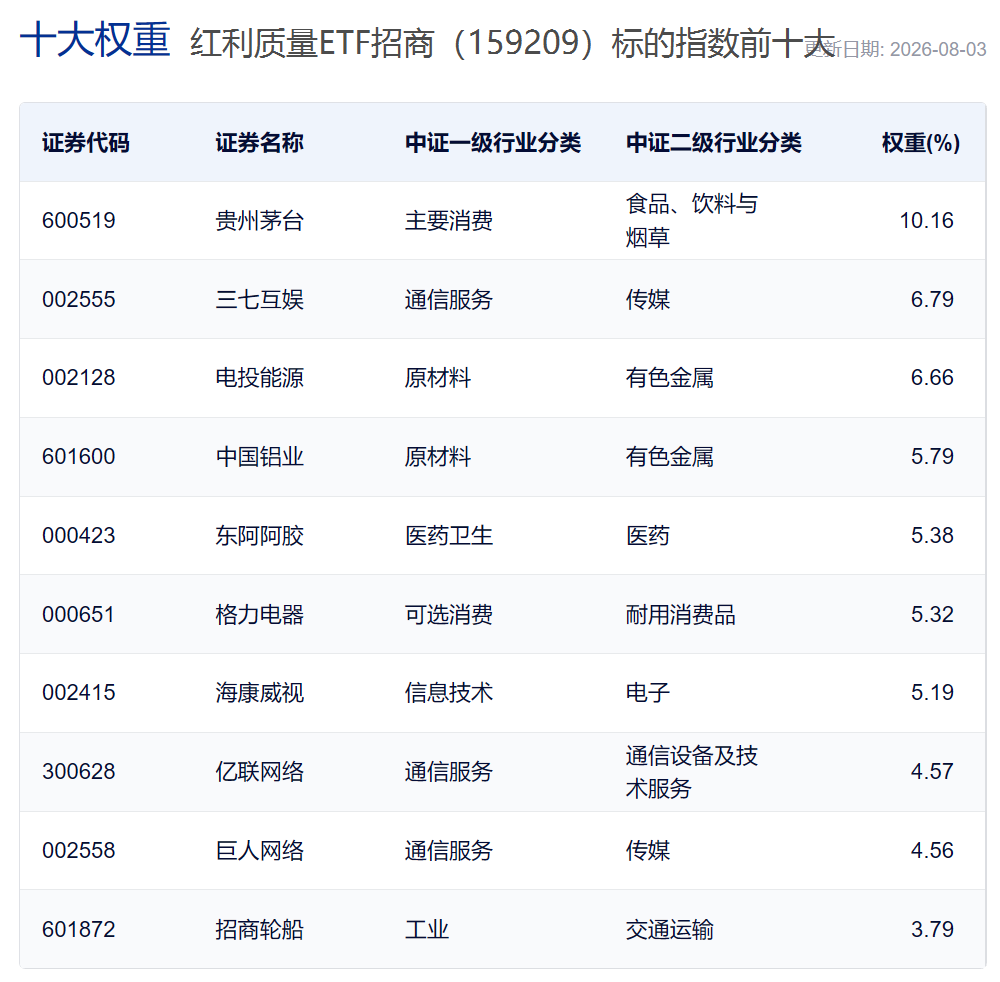Select stock code 600519
The height and width of the screenshot is (982, 1000).
pos(79,221)
